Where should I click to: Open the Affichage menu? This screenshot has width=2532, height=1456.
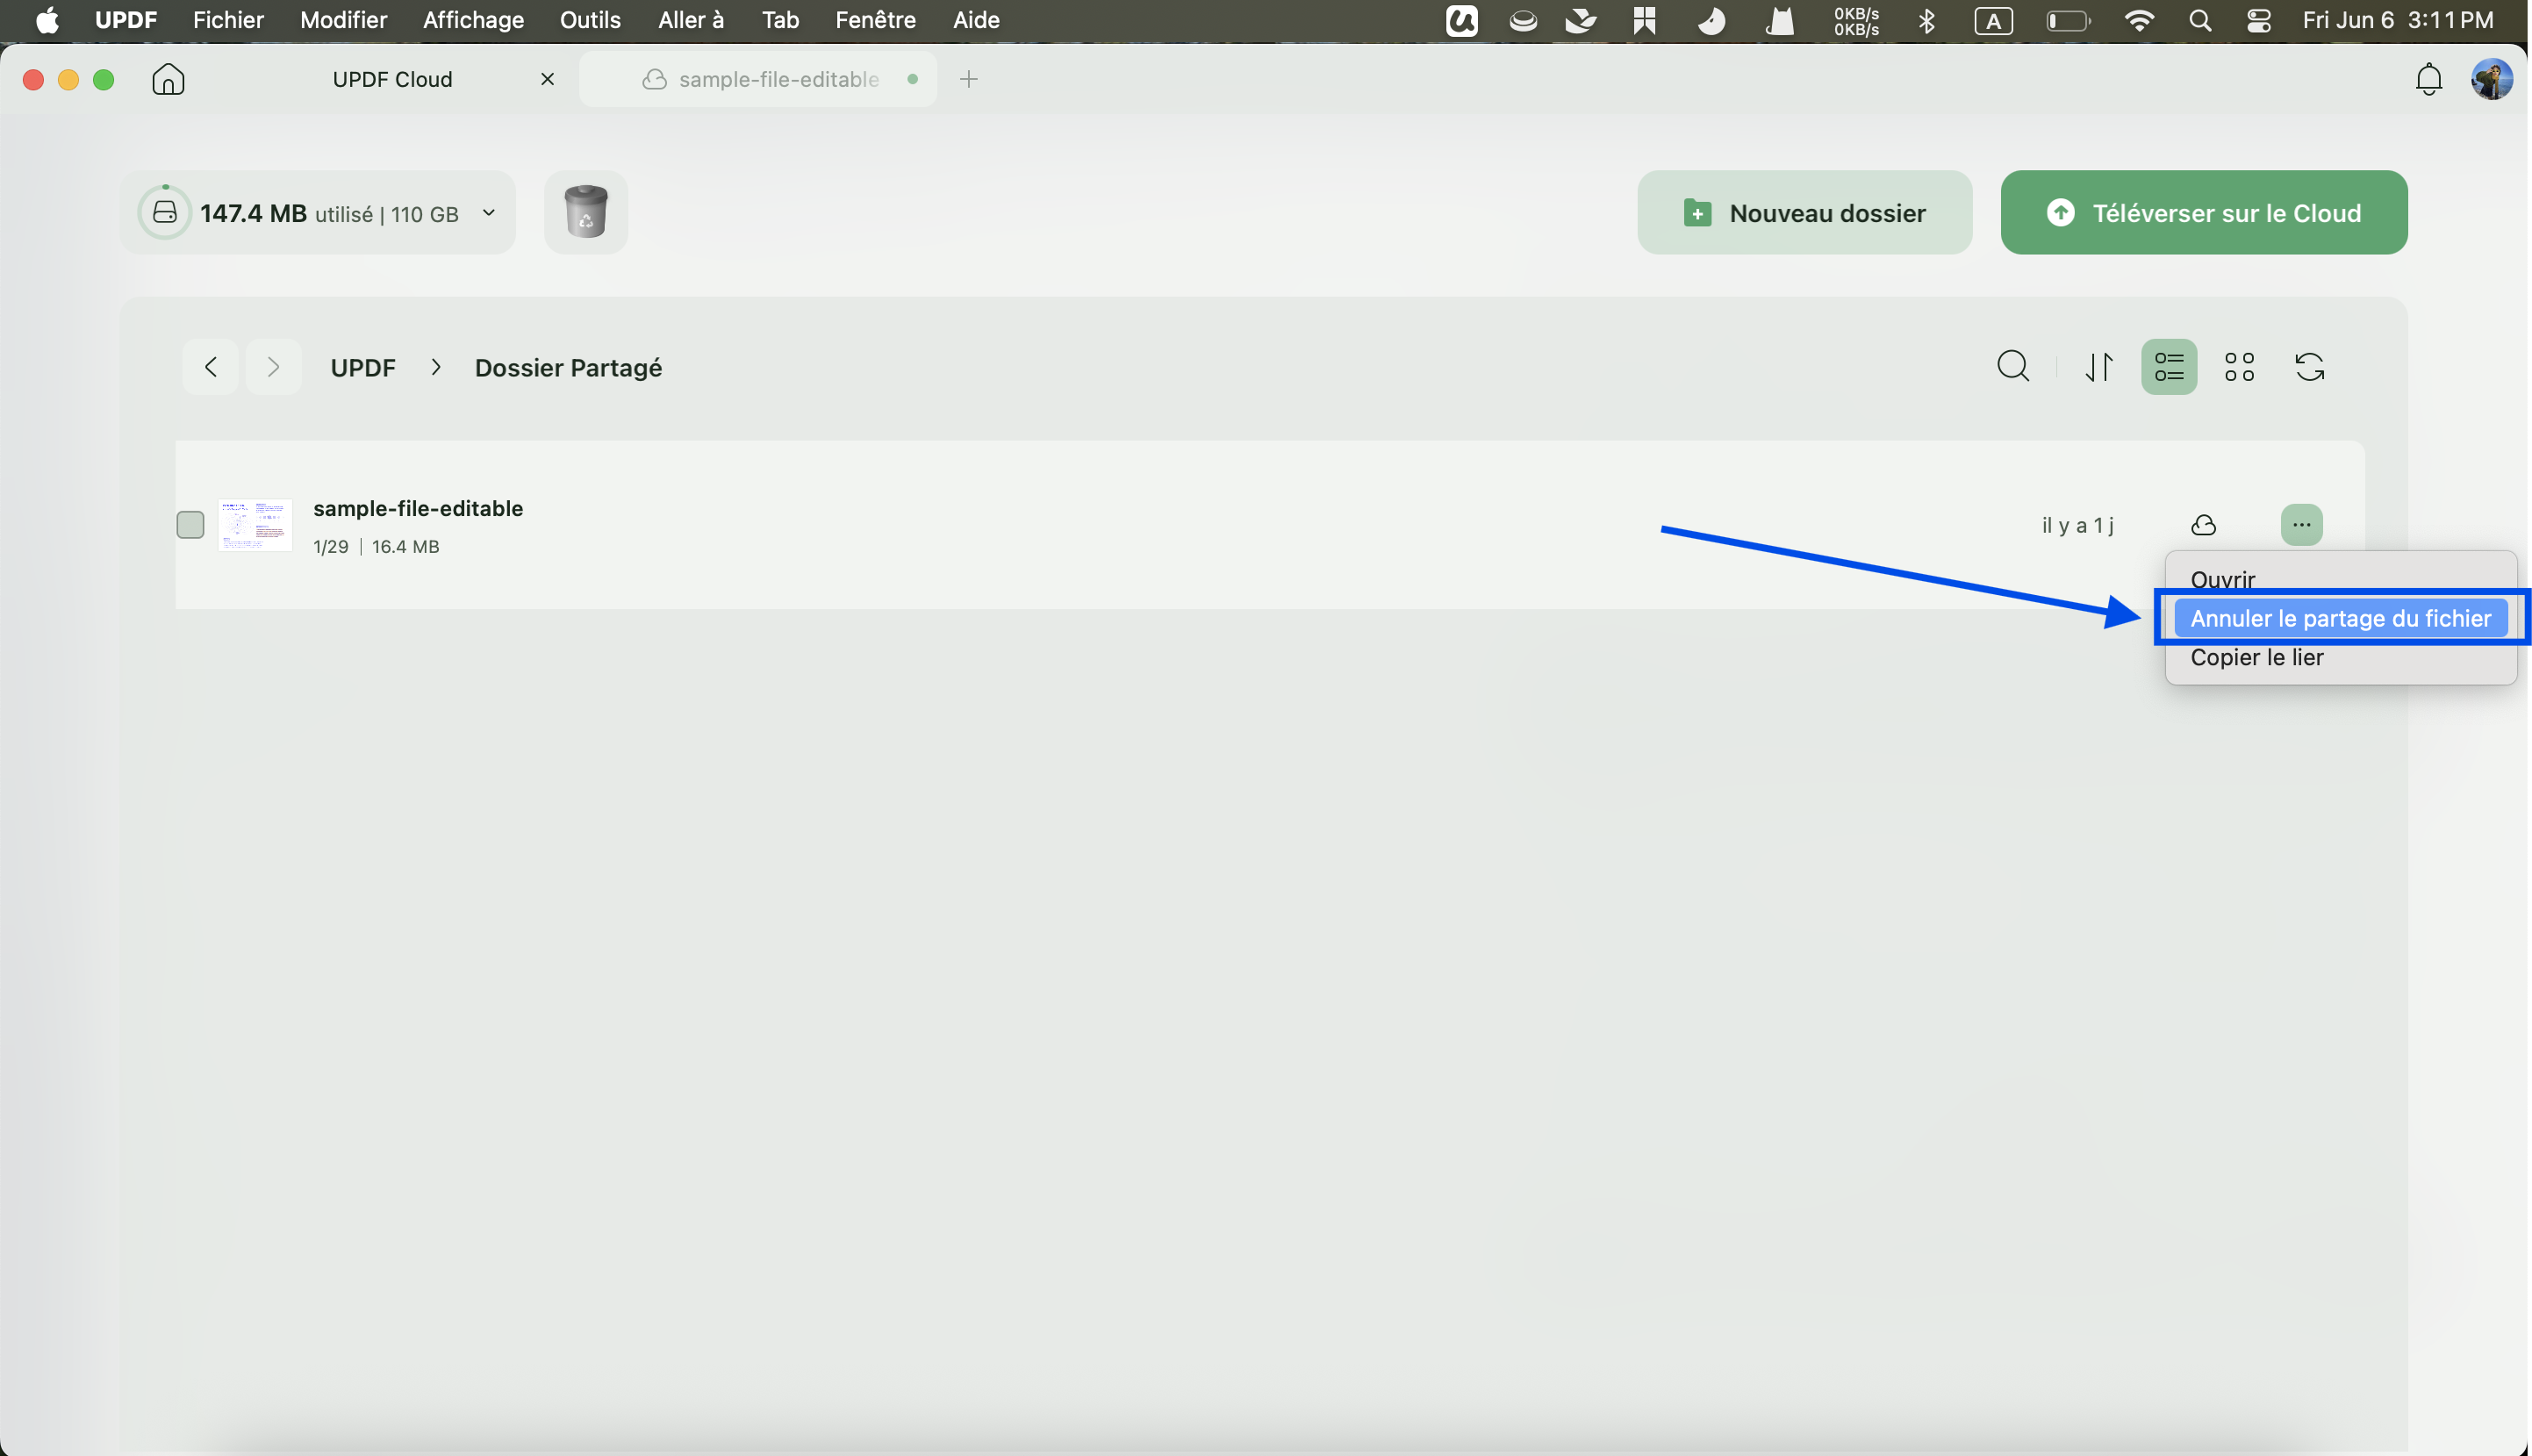(473, 20)
